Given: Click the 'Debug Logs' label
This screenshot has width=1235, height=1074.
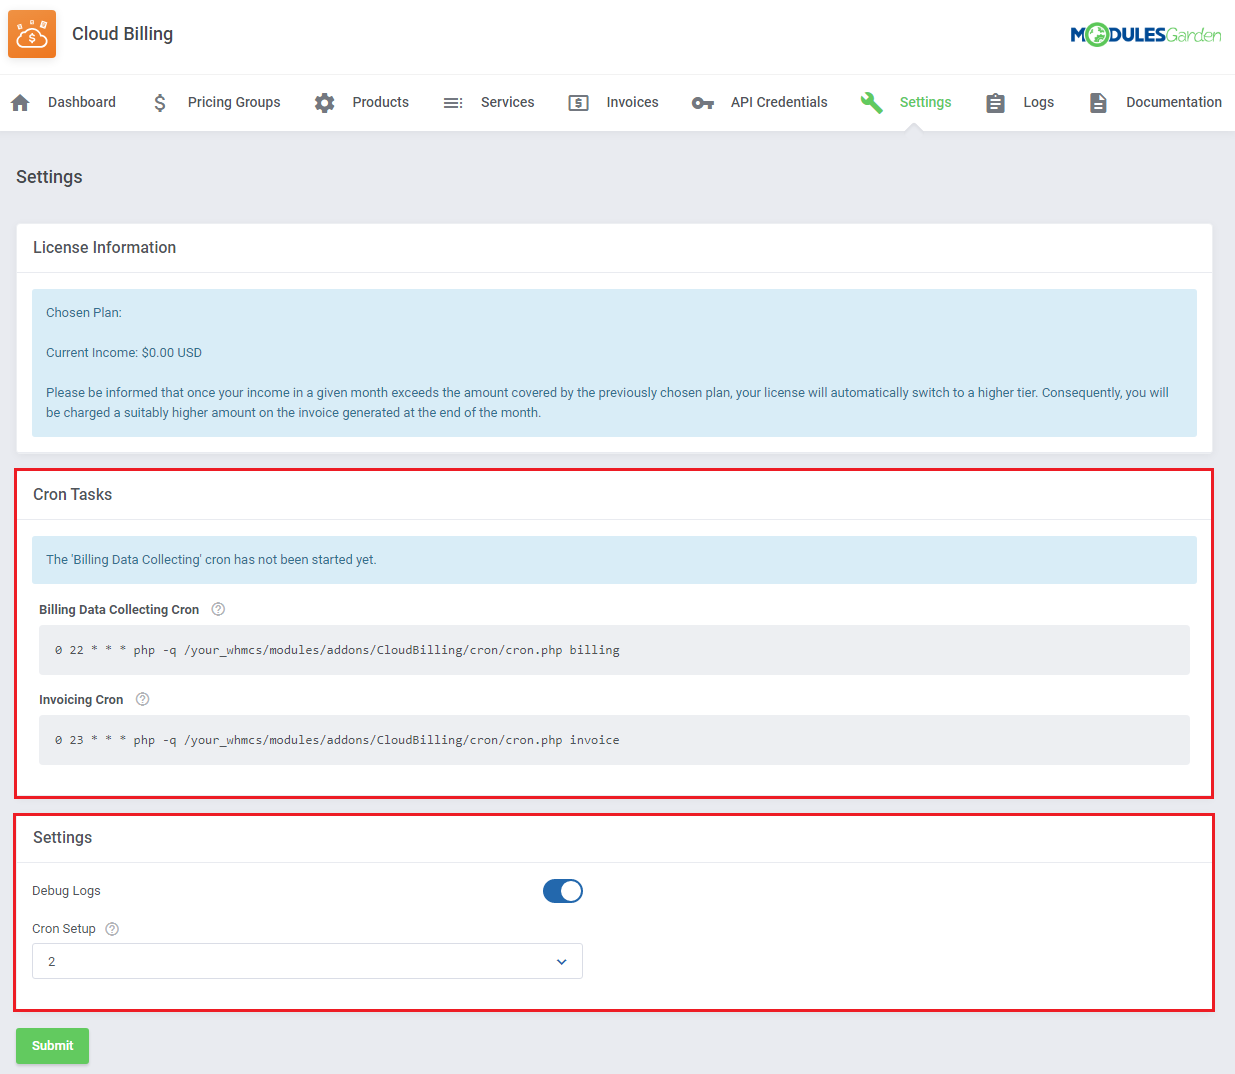Looking at the screenshot, I should click(x=66, y=891).
